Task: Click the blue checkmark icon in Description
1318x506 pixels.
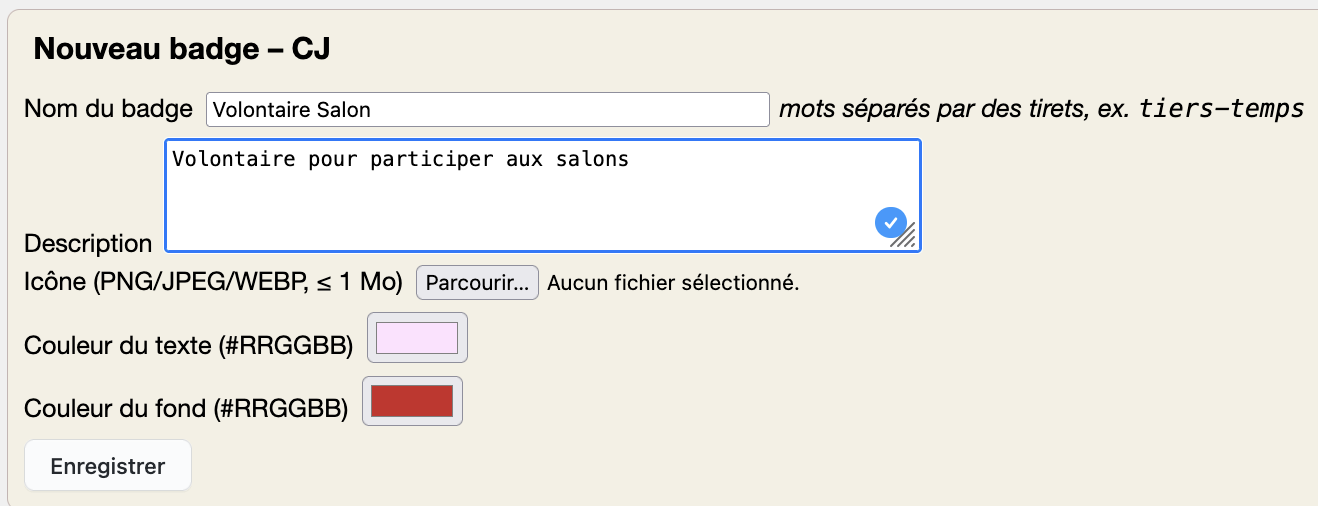Action: pyautogui.click(x=891, y=223)
